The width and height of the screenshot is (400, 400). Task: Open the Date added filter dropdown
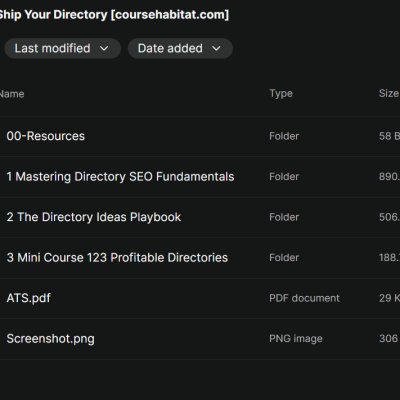pos(180,48)
